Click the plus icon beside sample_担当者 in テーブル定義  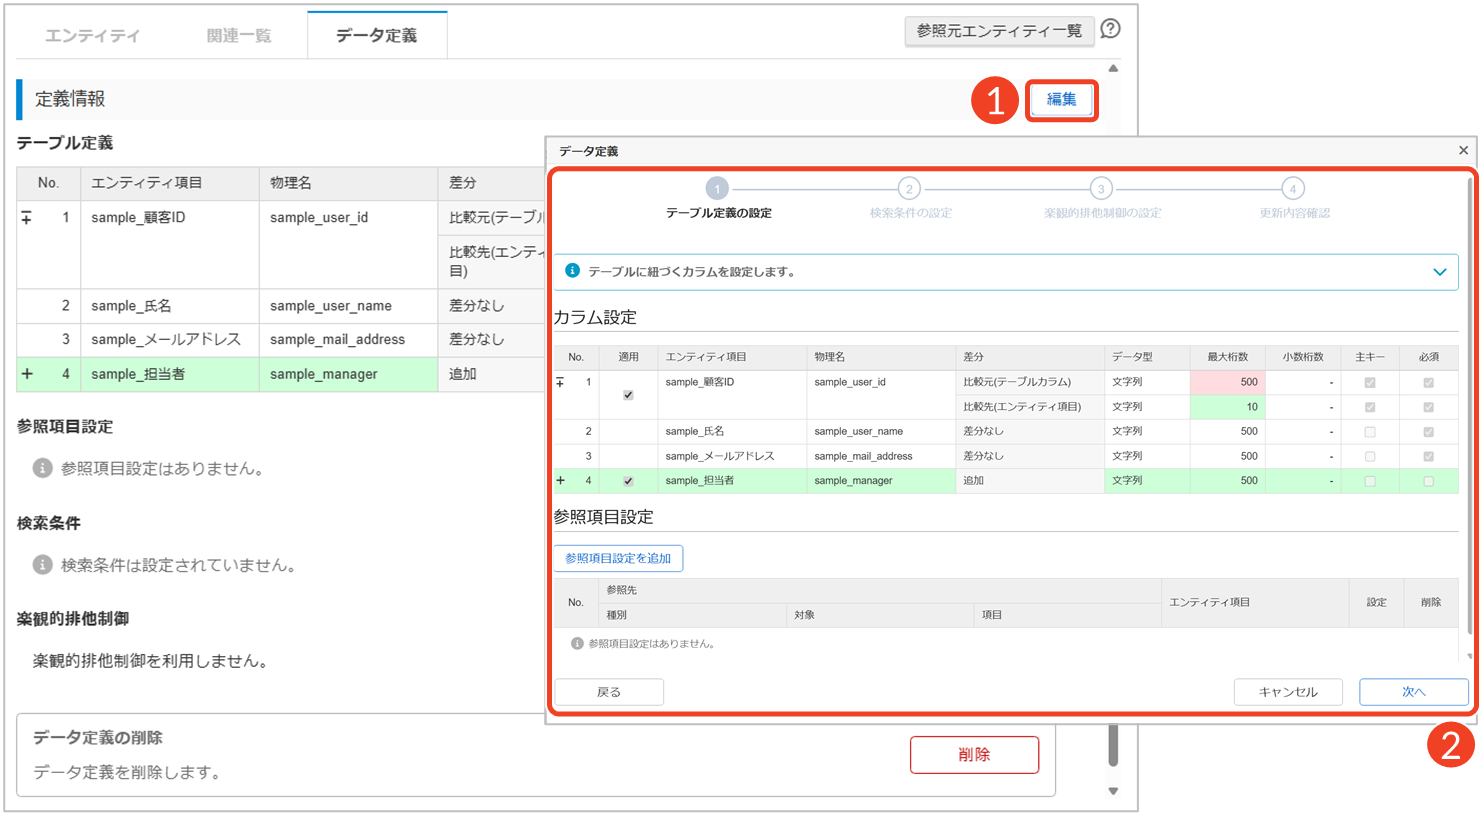coord(27,374)
